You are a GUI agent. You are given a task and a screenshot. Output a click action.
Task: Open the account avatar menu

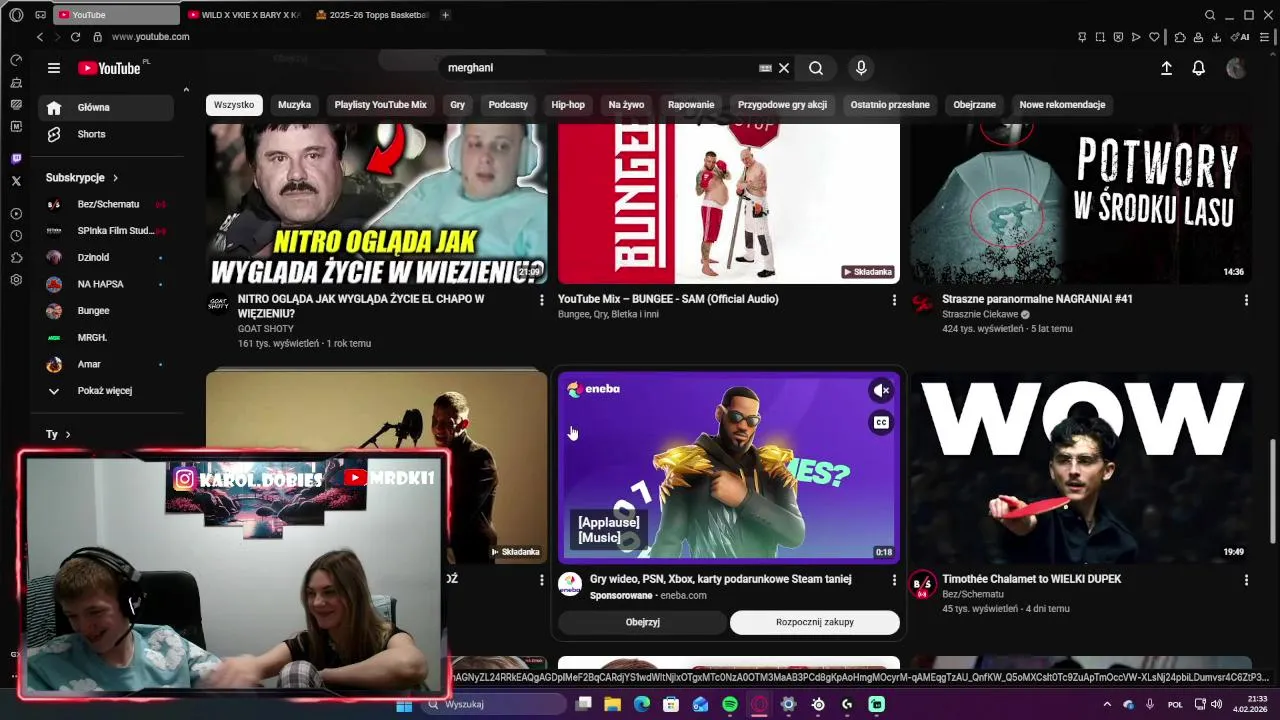(x=1236, y=68)
